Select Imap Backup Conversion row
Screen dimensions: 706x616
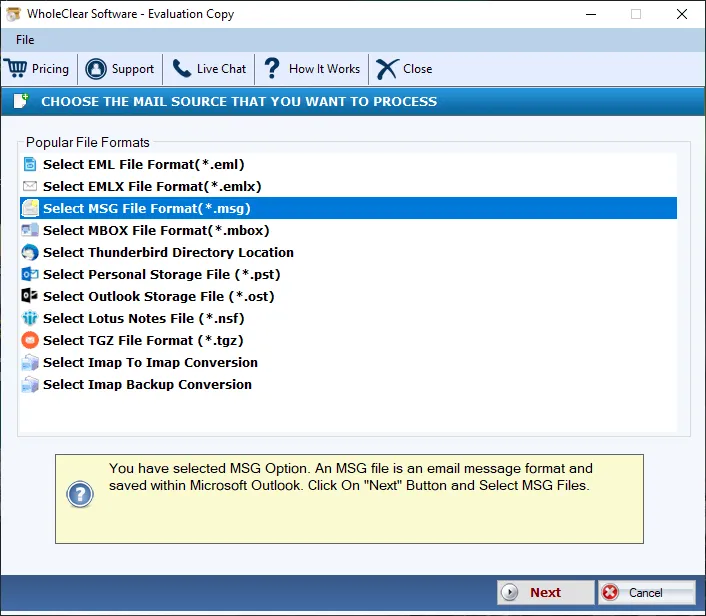tap(348, 385)
